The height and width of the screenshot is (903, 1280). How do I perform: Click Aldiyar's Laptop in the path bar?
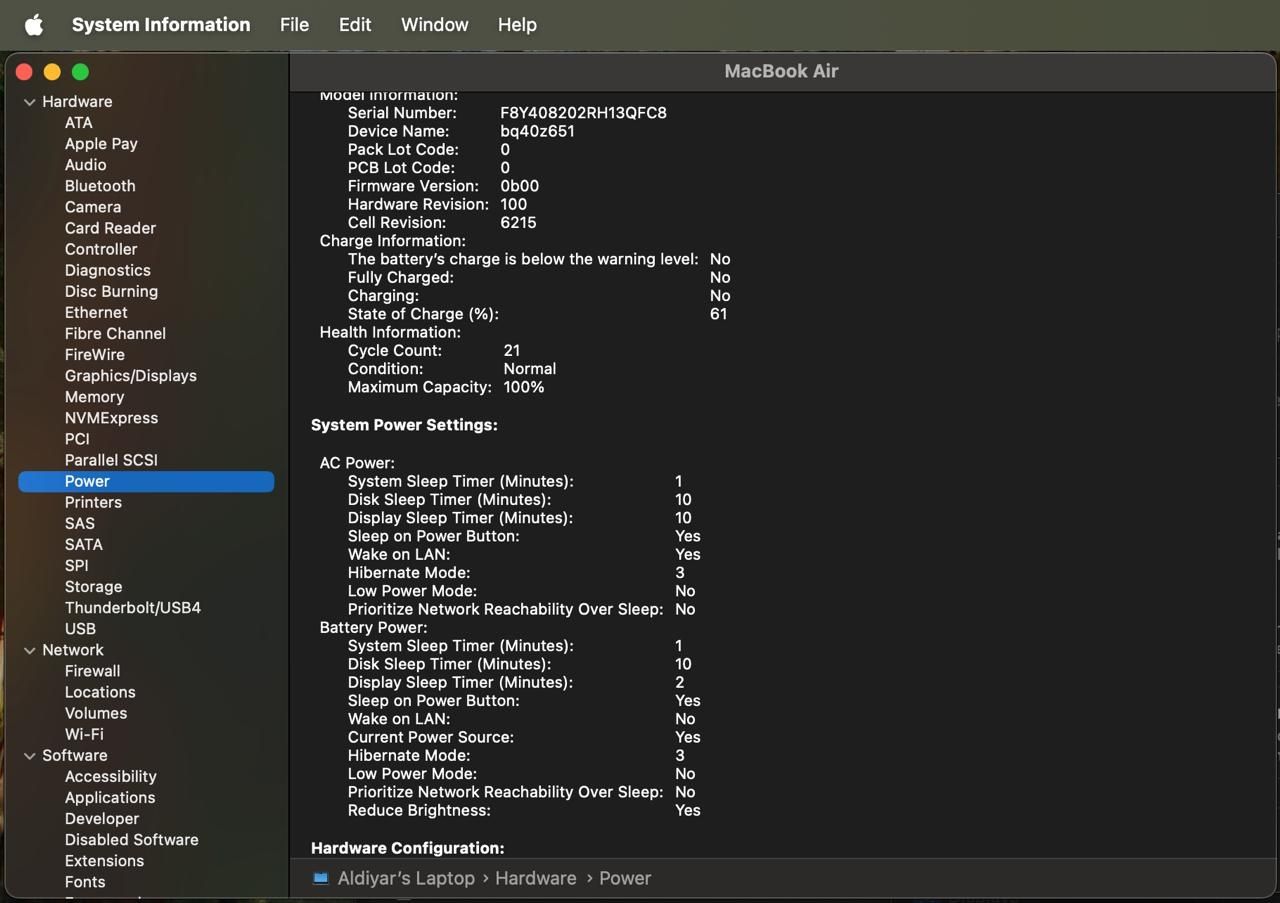pyautogui.click(x=406, y=878)
